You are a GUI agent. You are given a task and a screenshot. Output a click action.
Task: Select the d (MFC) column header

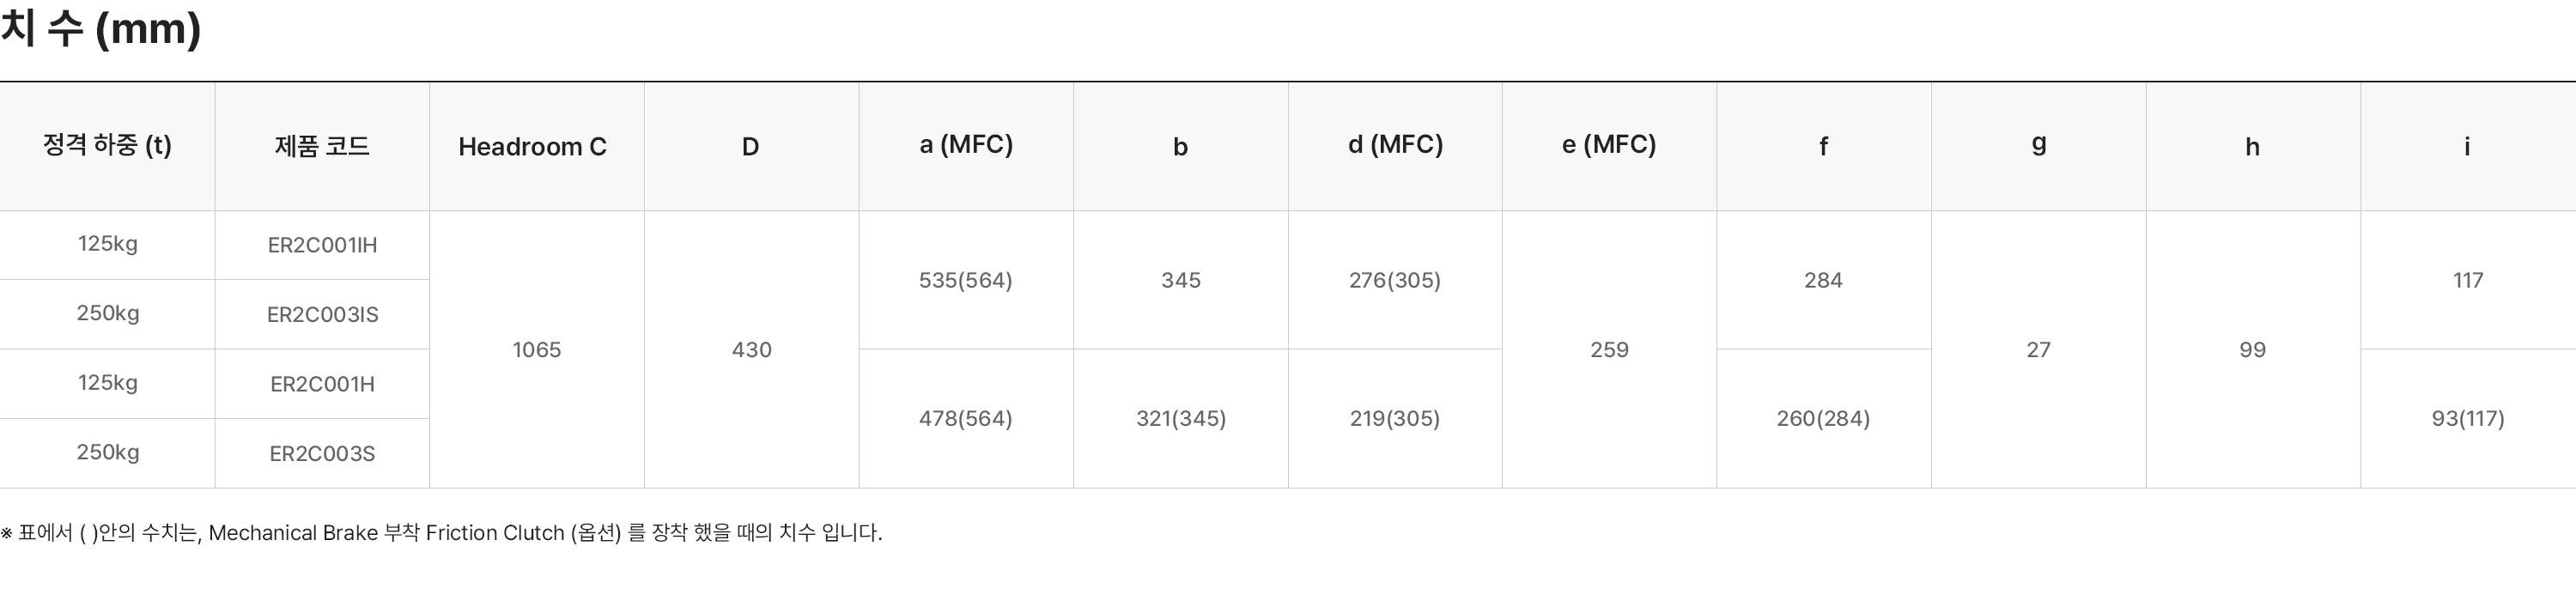pos(1395,145)
